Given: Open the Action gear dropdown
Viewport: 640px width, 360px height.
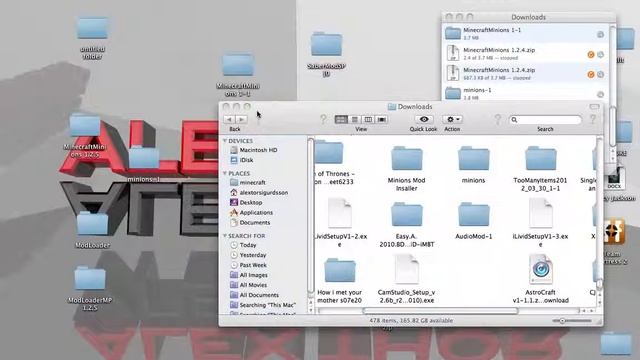Looking at the screenshot, I should (452, 119).
